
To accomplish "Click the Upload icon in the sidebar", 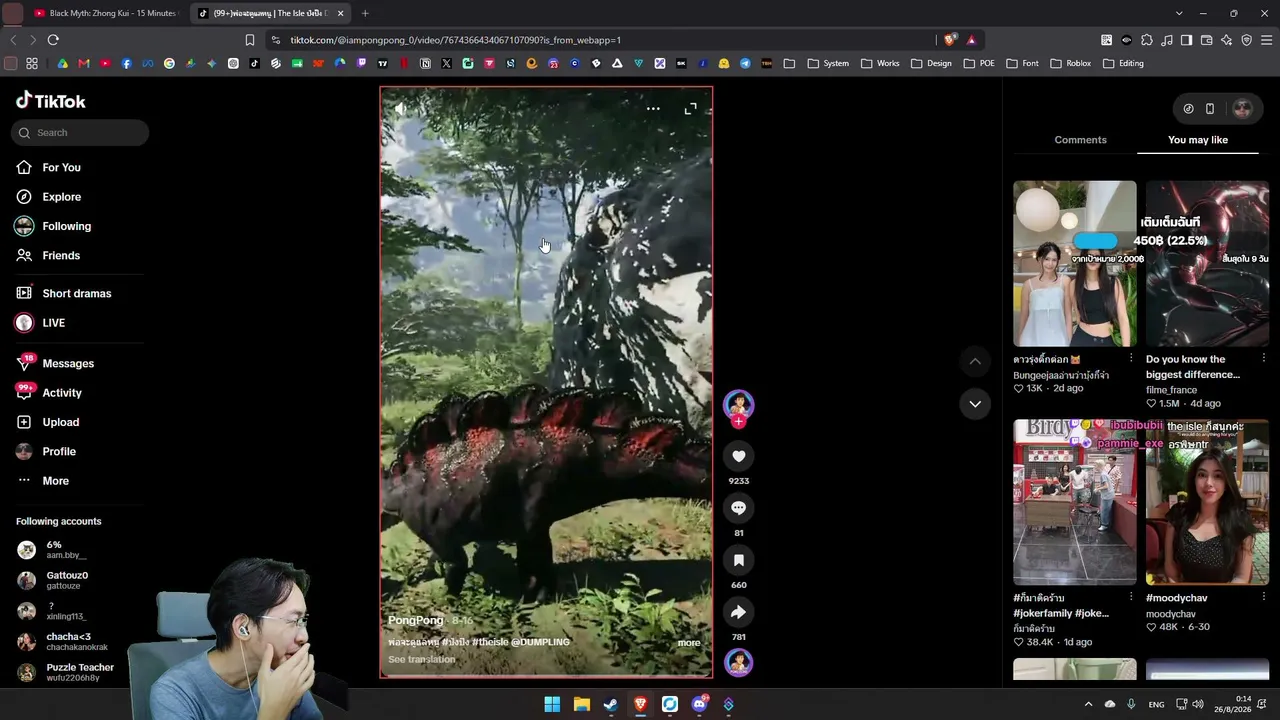I will [24, 422].
